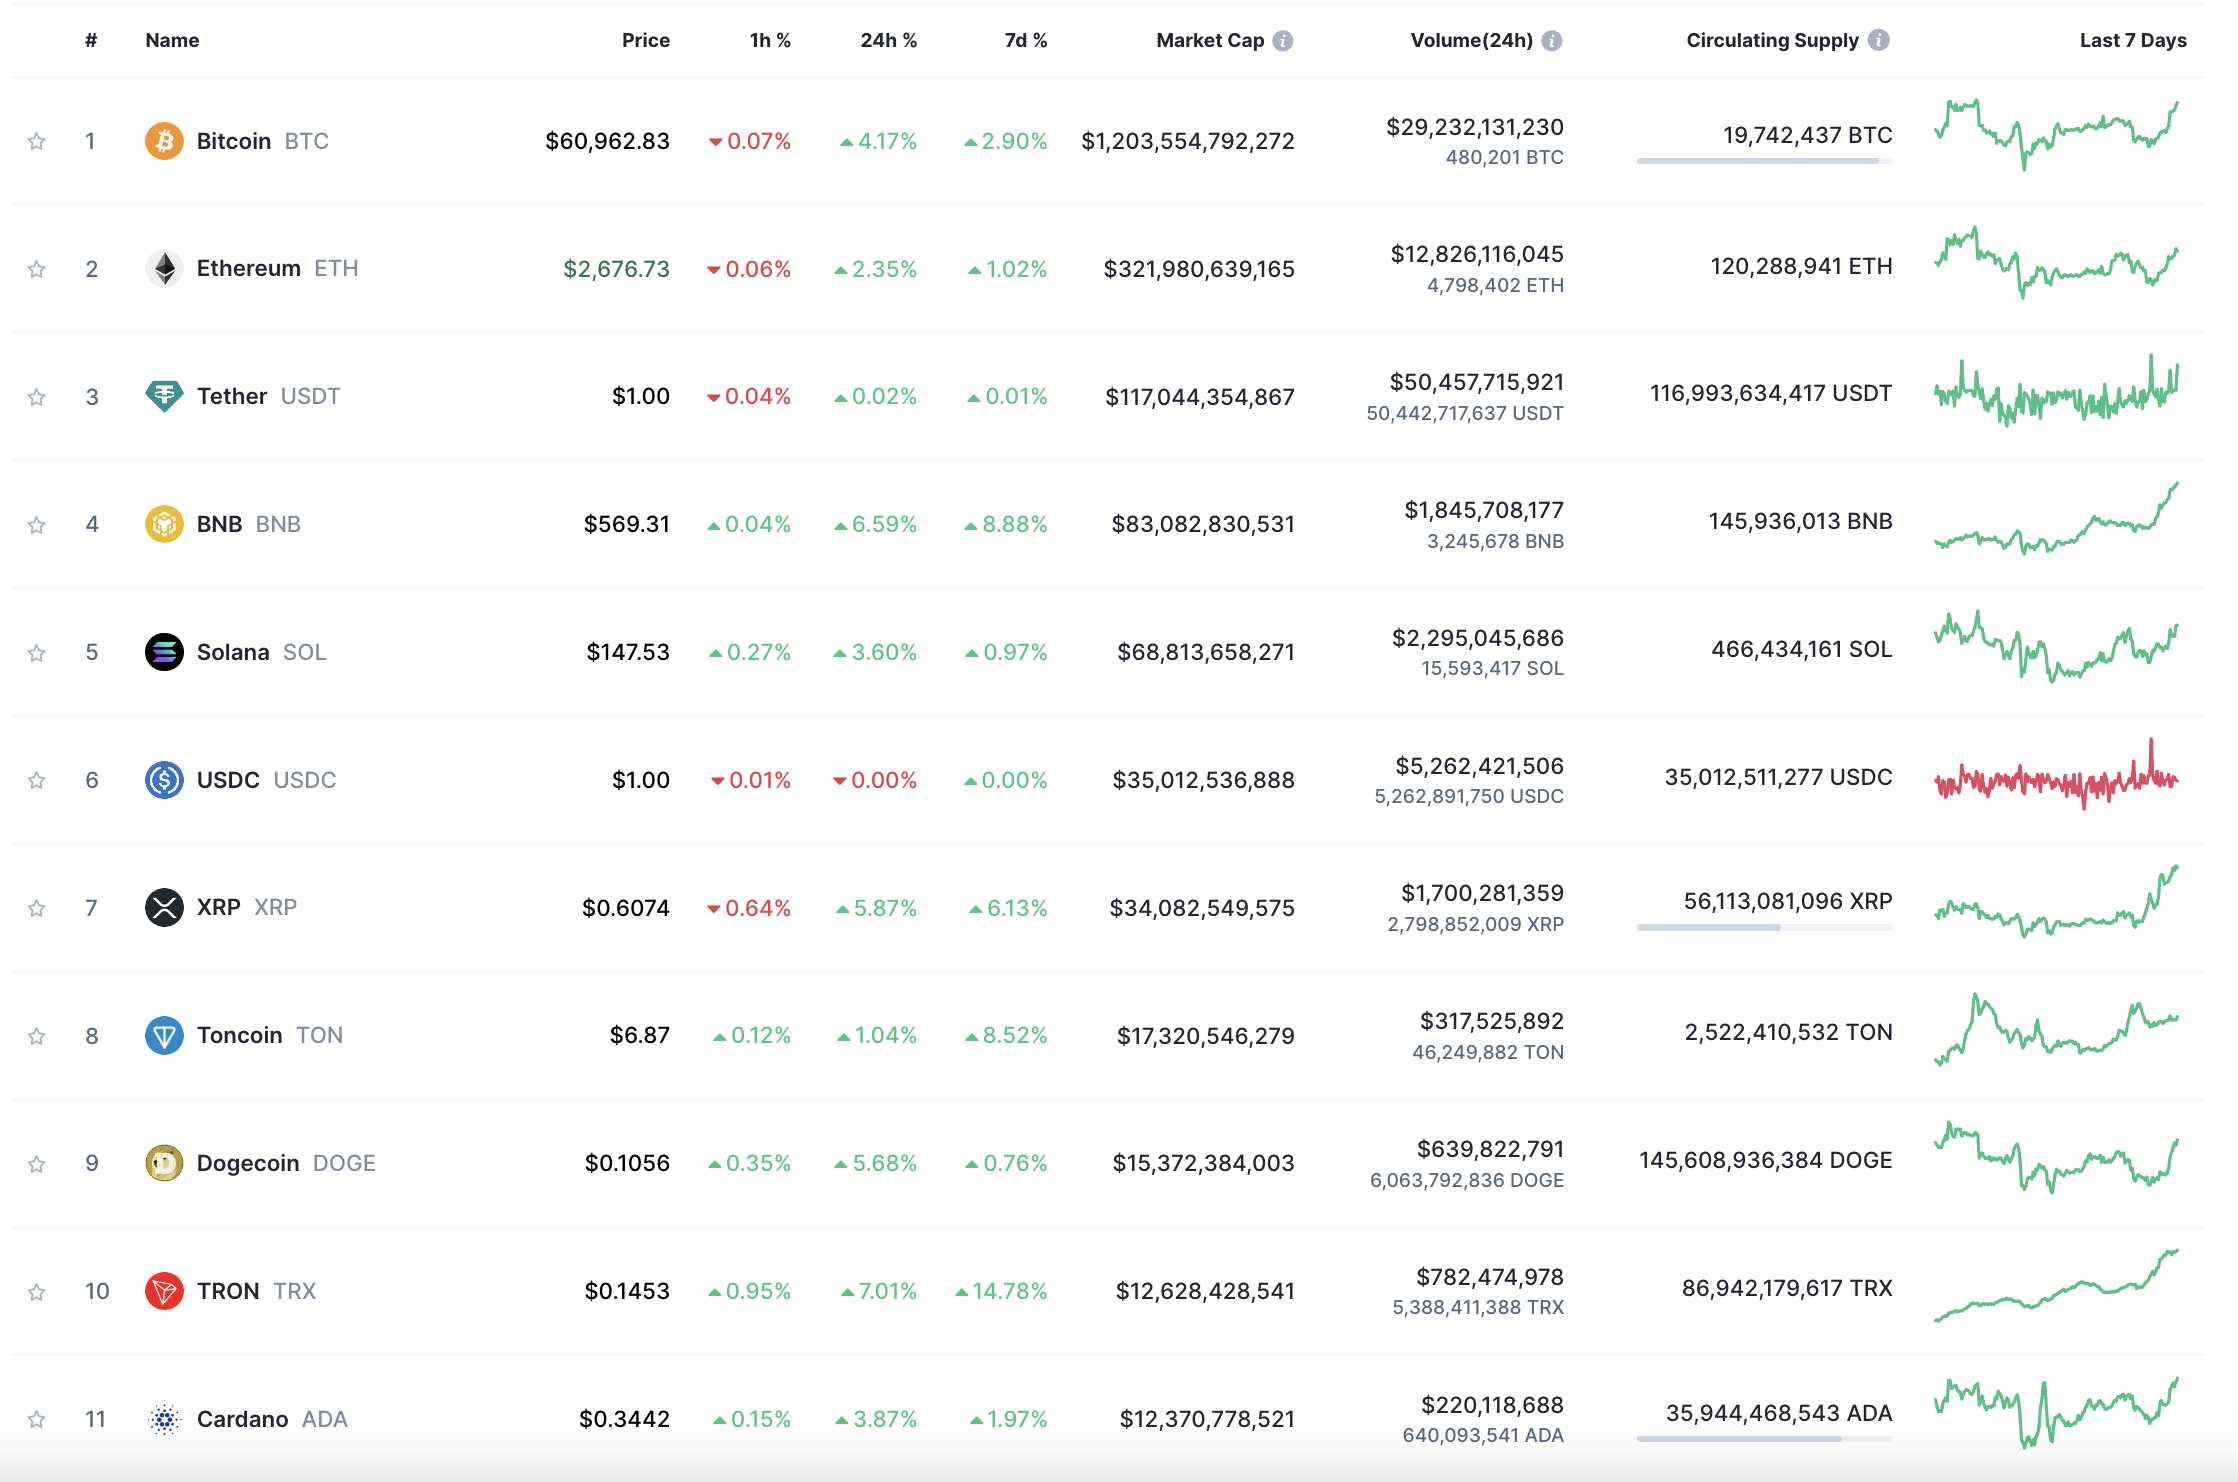Sort by Name column header
The image size is (2238, 1482).
tap(172, 40)
